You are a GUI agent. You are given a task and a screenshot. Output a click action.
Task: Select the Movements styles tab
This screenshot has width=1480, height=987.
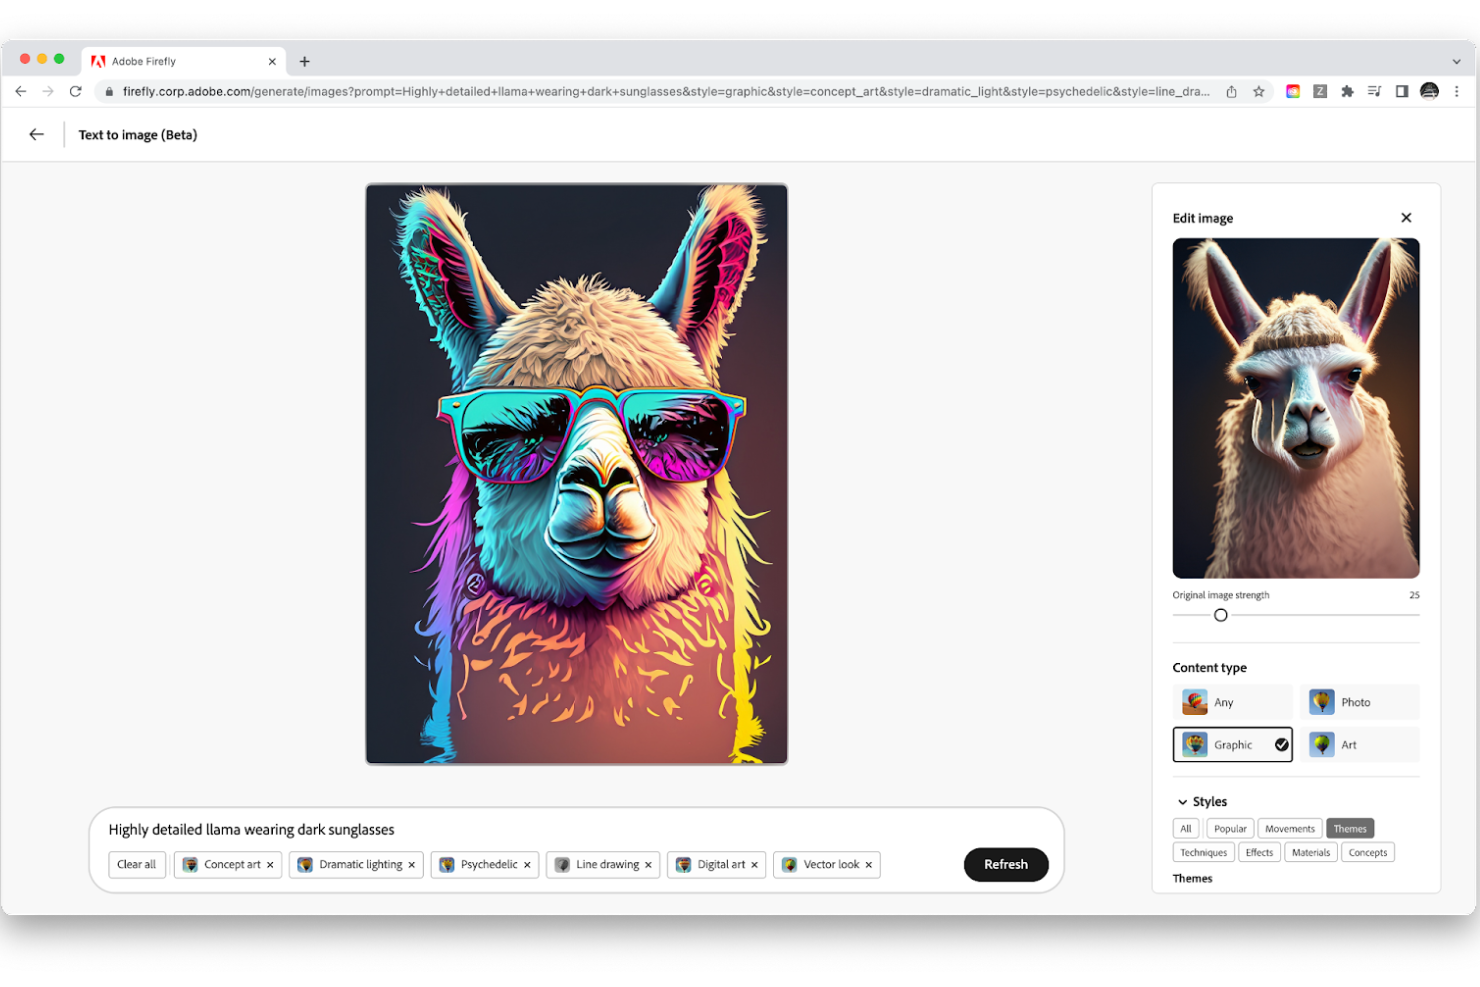pos(1290,829)
